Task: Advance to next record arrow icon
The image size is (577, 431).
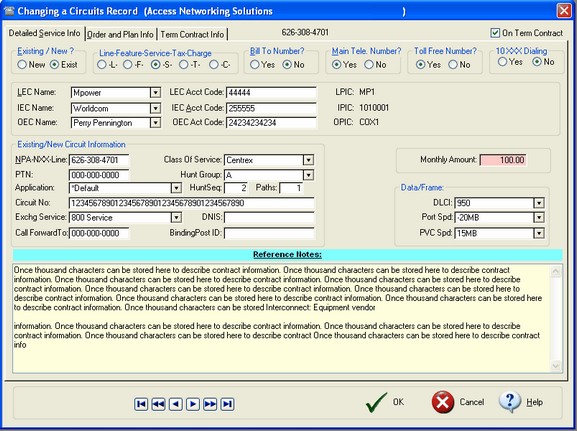Action: [x=193, y=404]
